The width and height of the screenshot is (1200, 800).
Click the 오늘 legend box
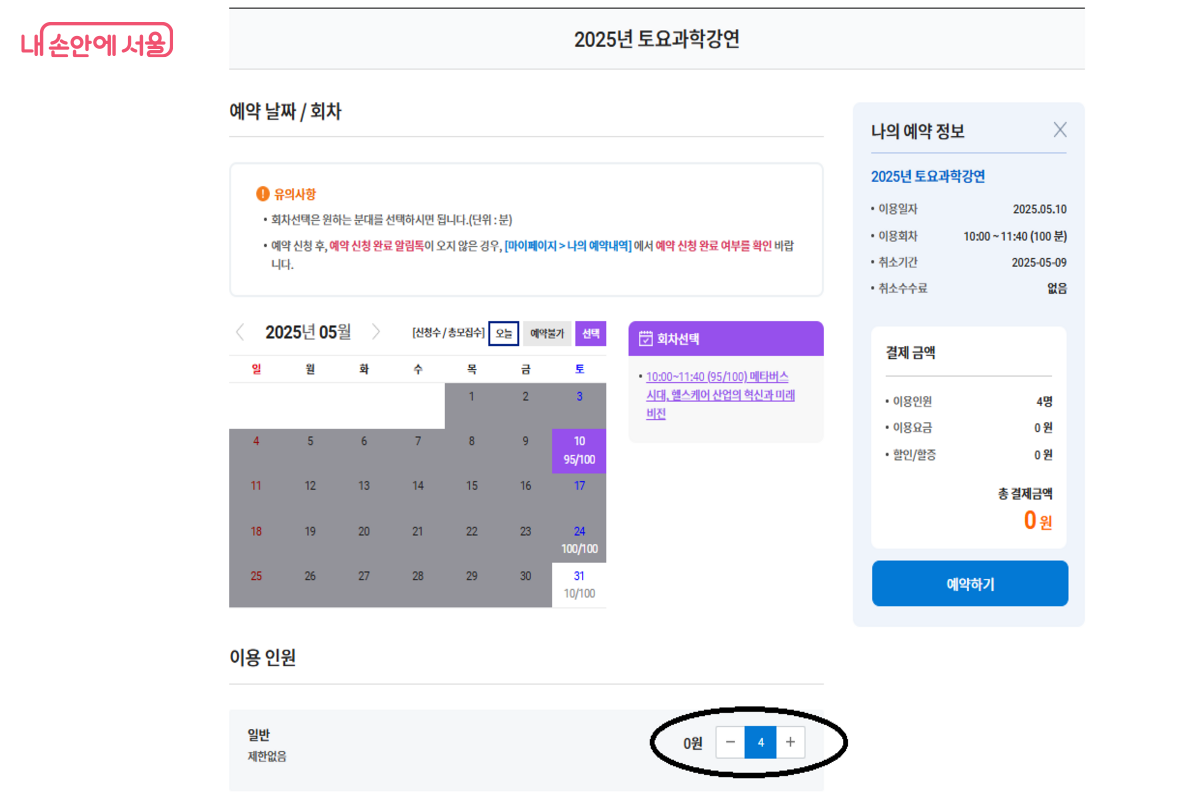504,333
